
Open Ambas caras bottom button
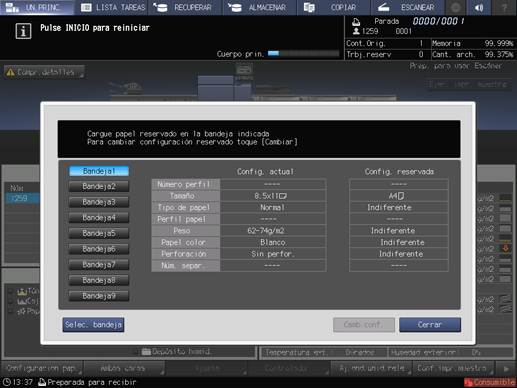coord(124,368)
